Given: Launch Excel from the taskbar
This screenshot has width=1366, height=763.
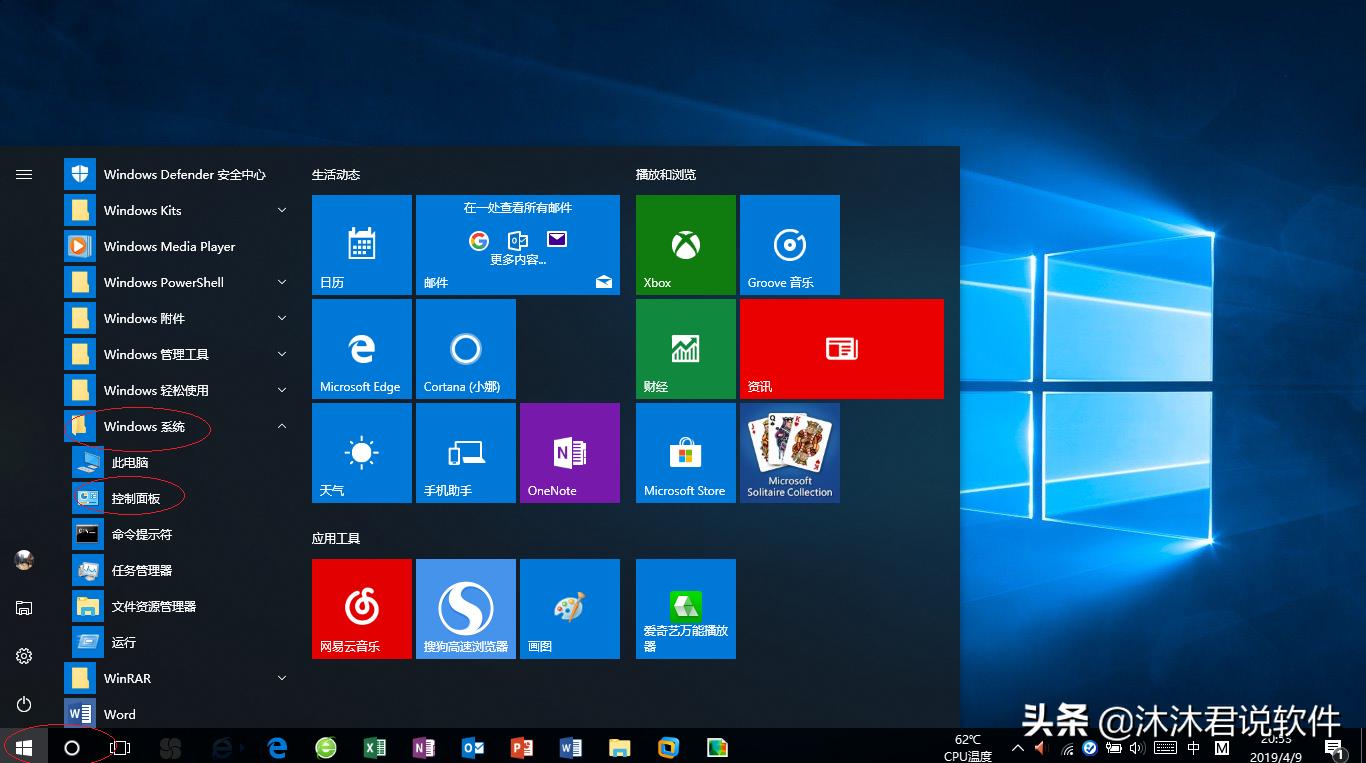Looking at the screenshot, I should pyautogui.click(x=374, y=747).
